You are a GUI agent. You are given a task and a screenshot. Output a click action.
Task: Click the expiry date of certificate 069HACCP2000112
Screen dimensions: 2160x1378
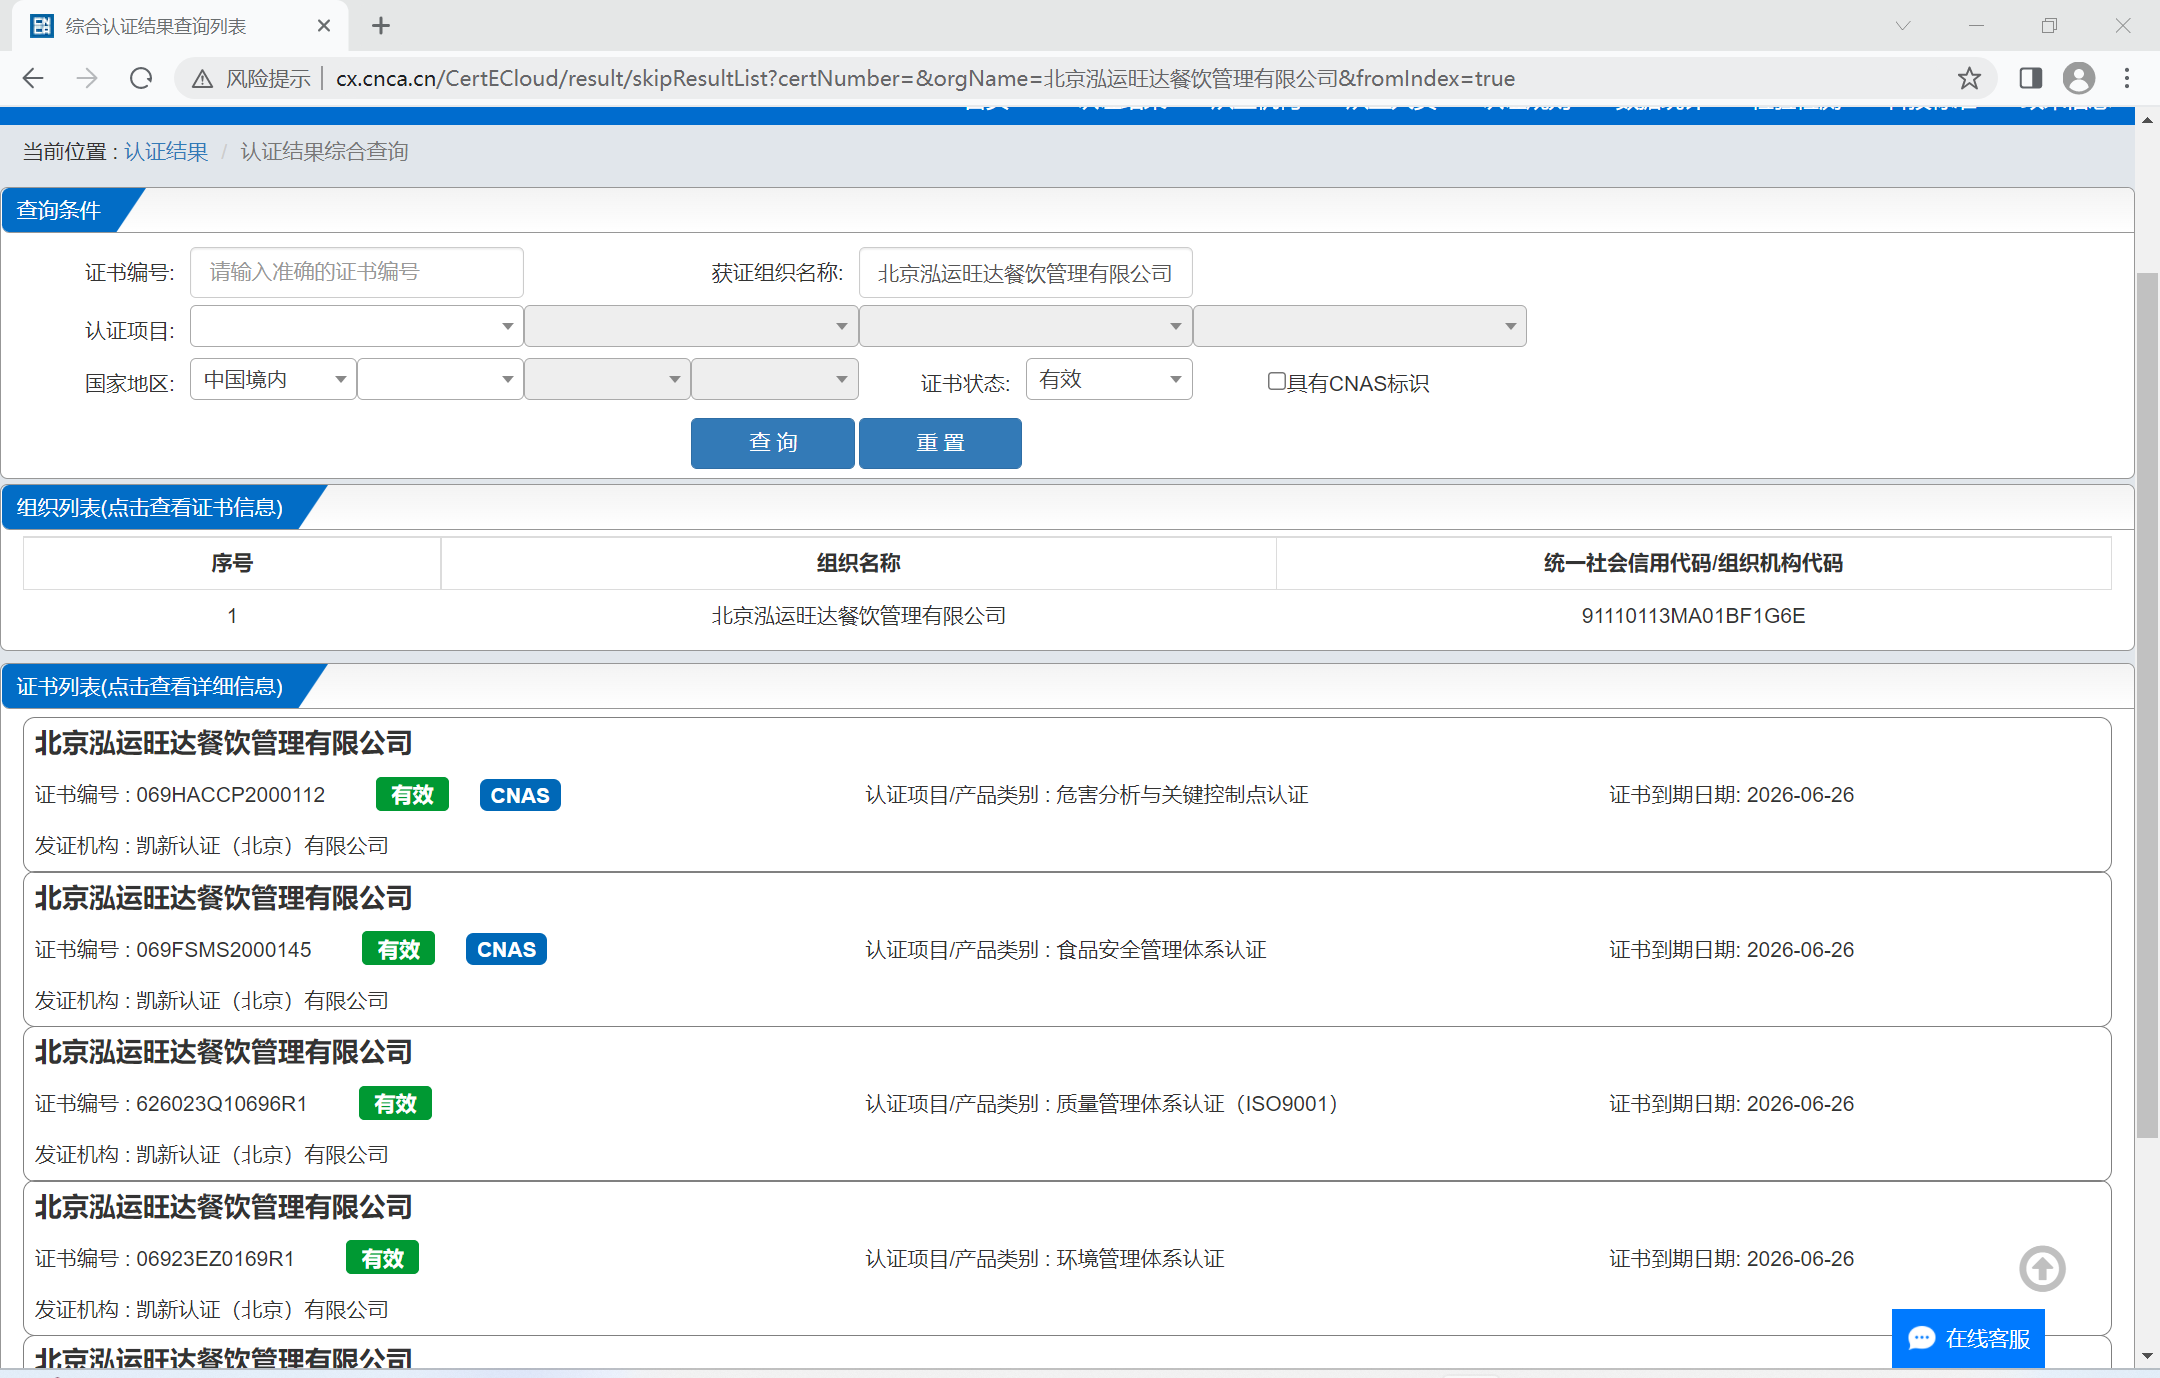pos(1800,795)
